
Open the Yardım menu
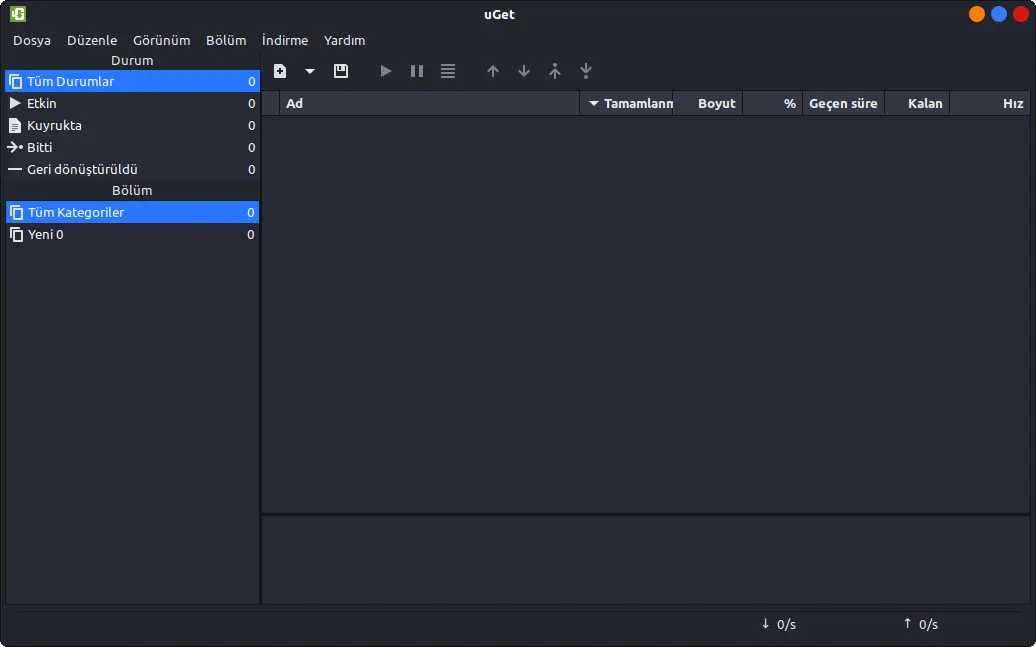[344, 40]
